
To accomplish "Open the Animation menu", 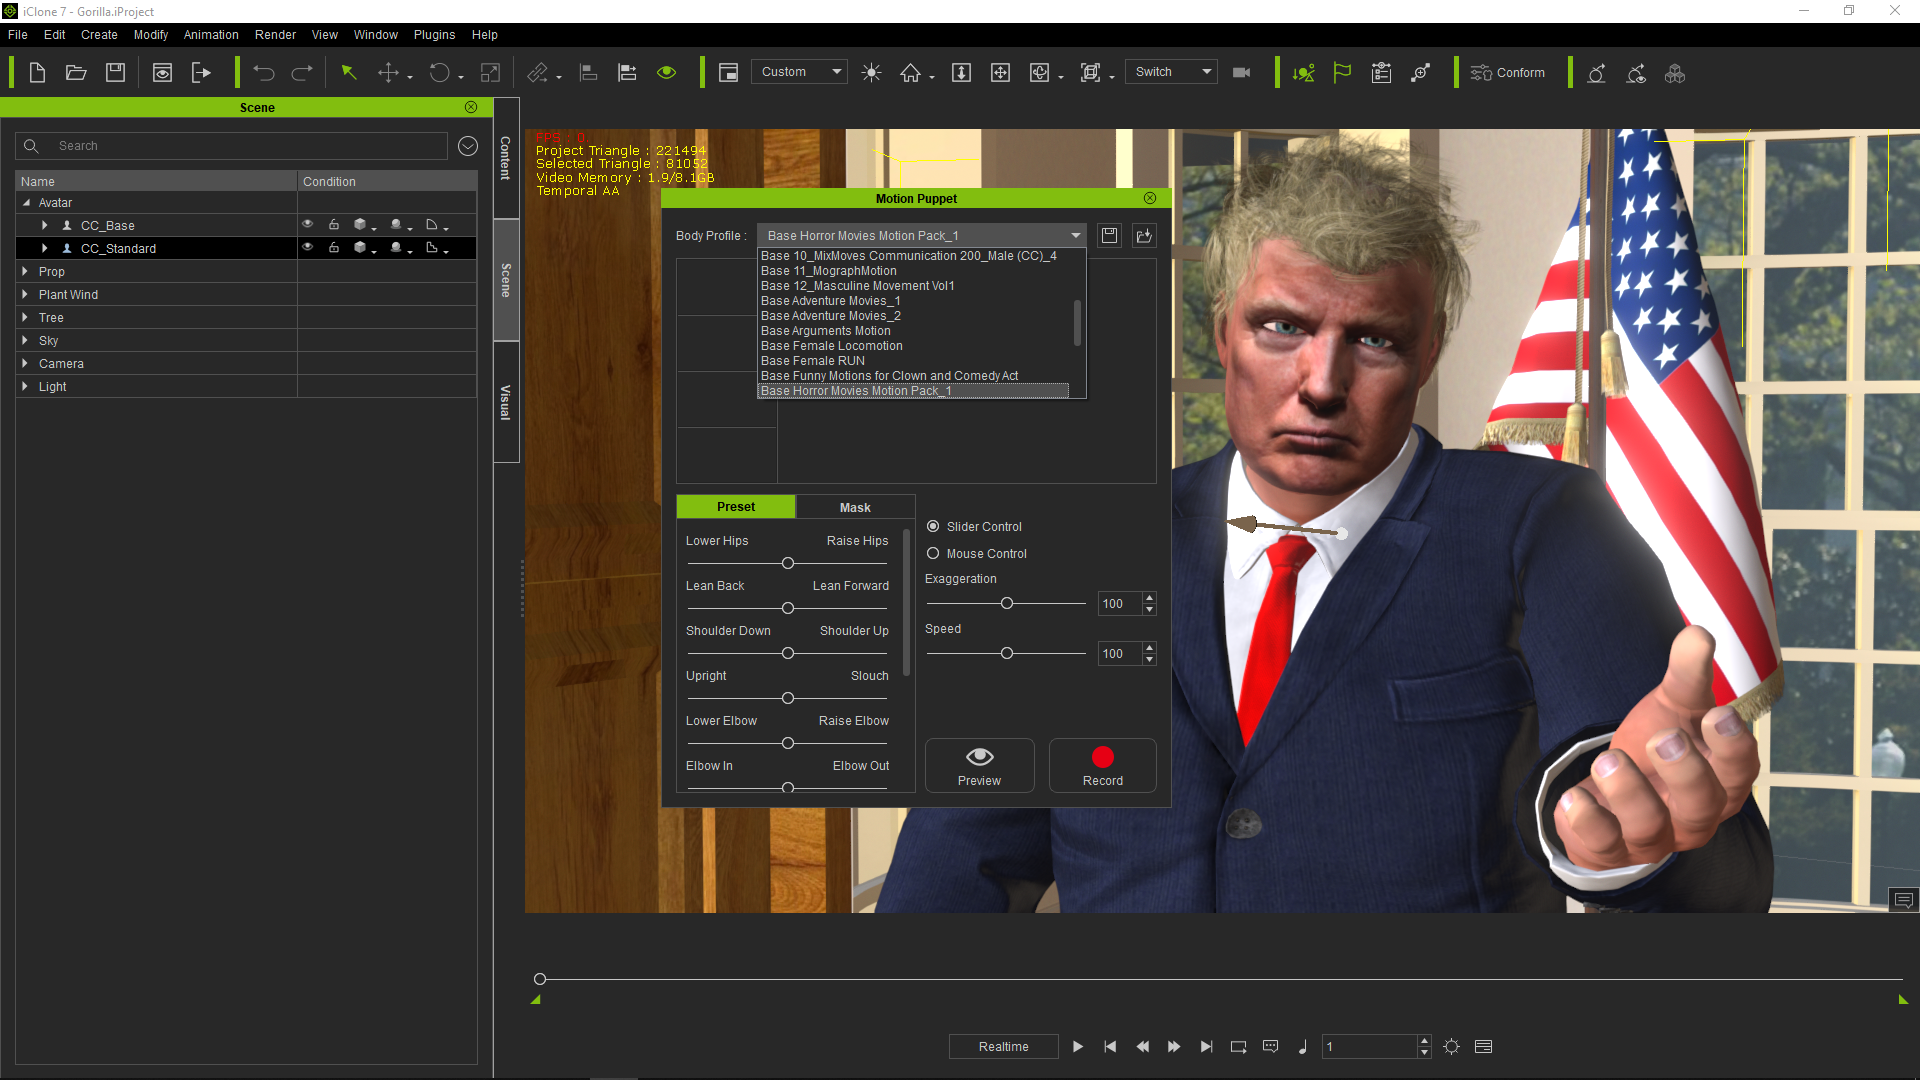I will (211, 35).
